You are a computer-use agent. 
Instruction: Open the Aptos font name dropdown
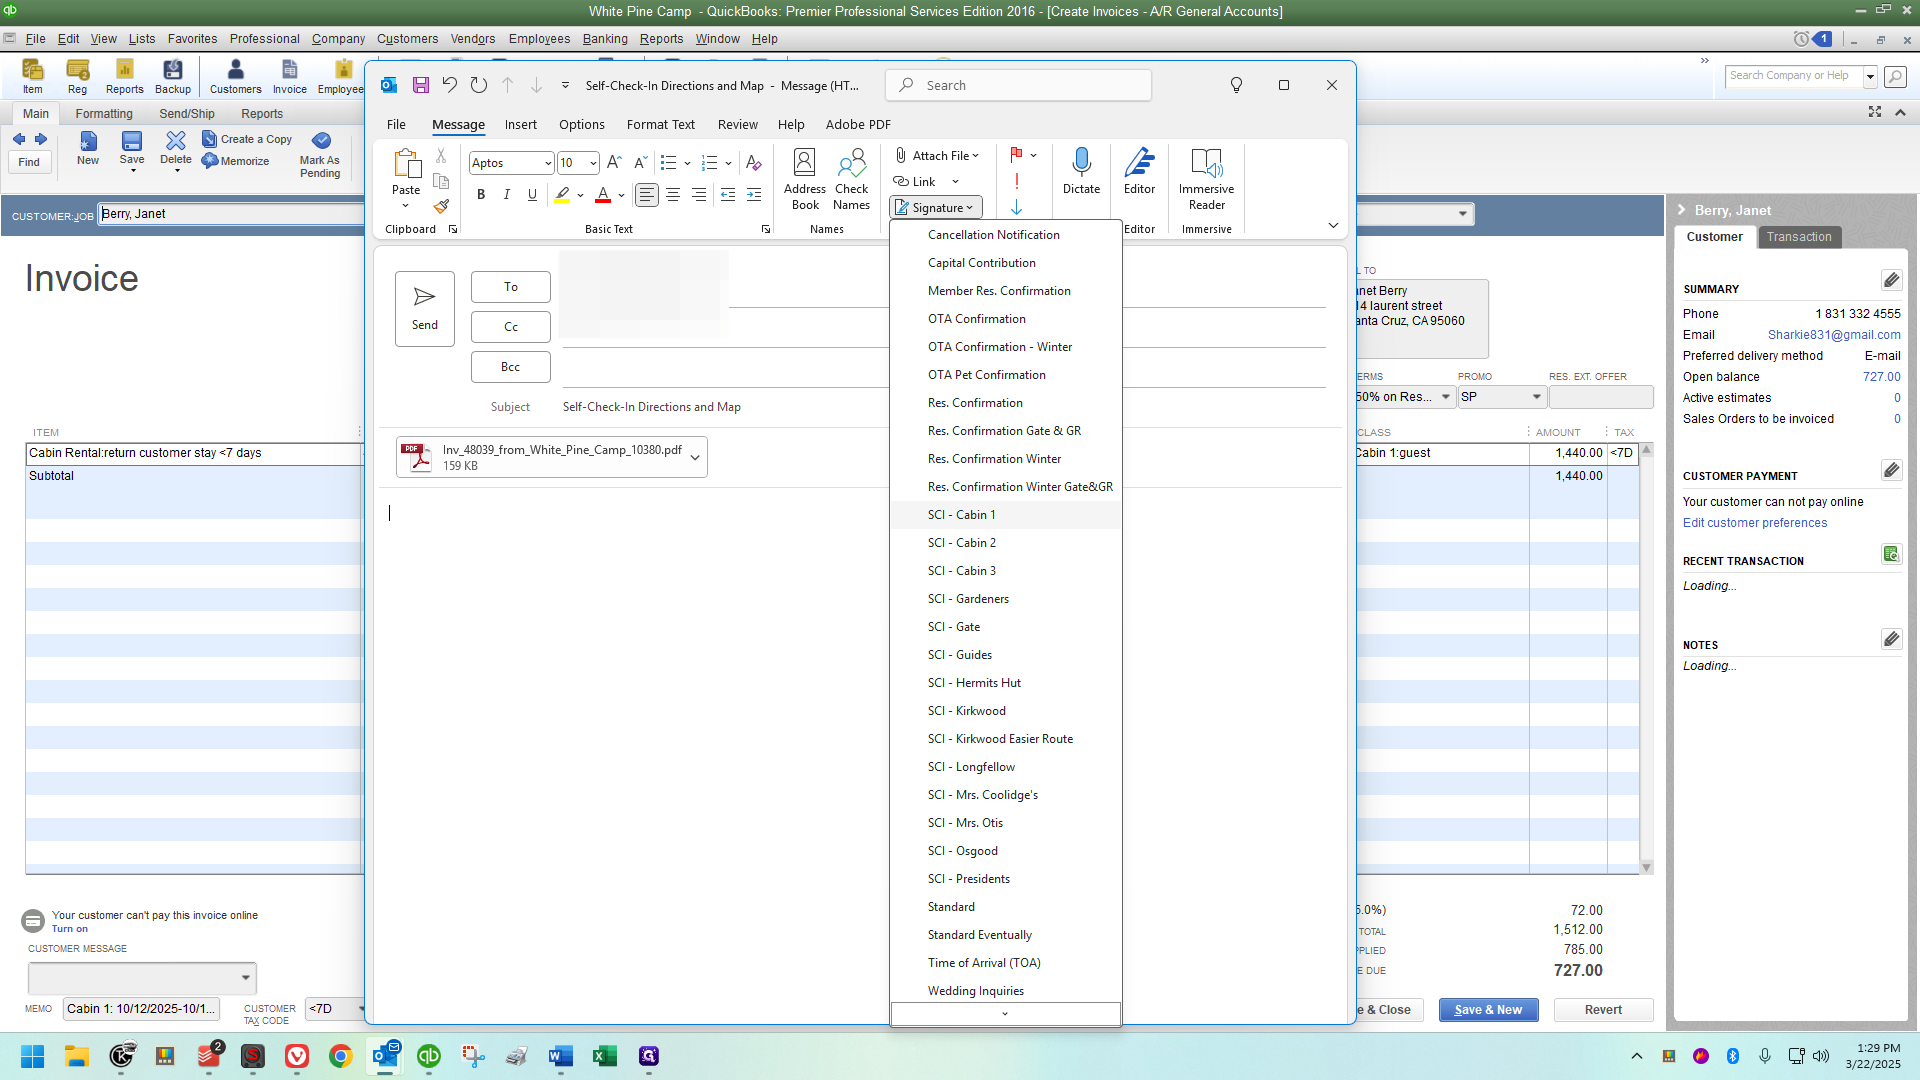coord(548,163)
